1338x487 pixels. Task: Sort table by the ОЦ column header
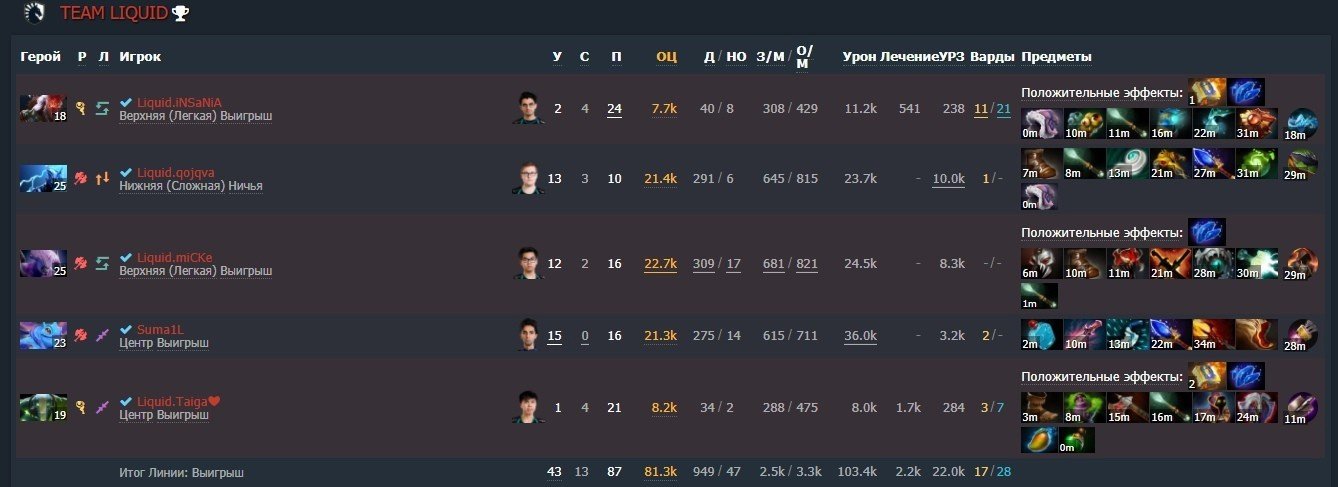666,57
